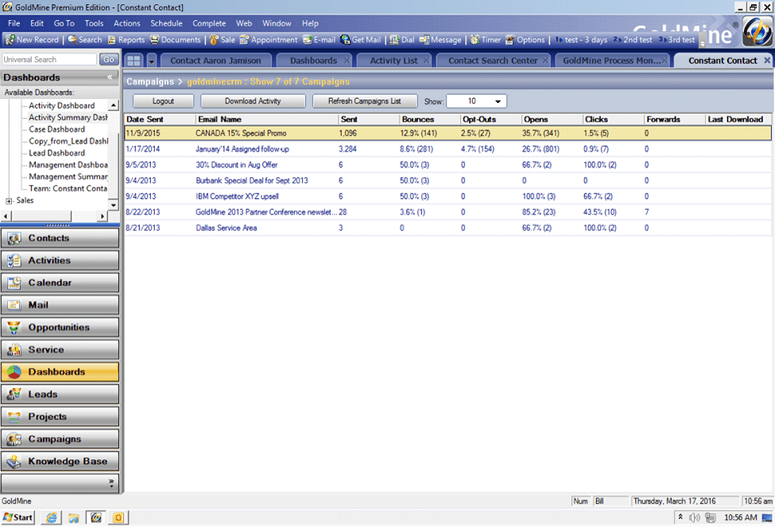
Task: Start the Timer from toolbar
Action: [x=485, y=40]
